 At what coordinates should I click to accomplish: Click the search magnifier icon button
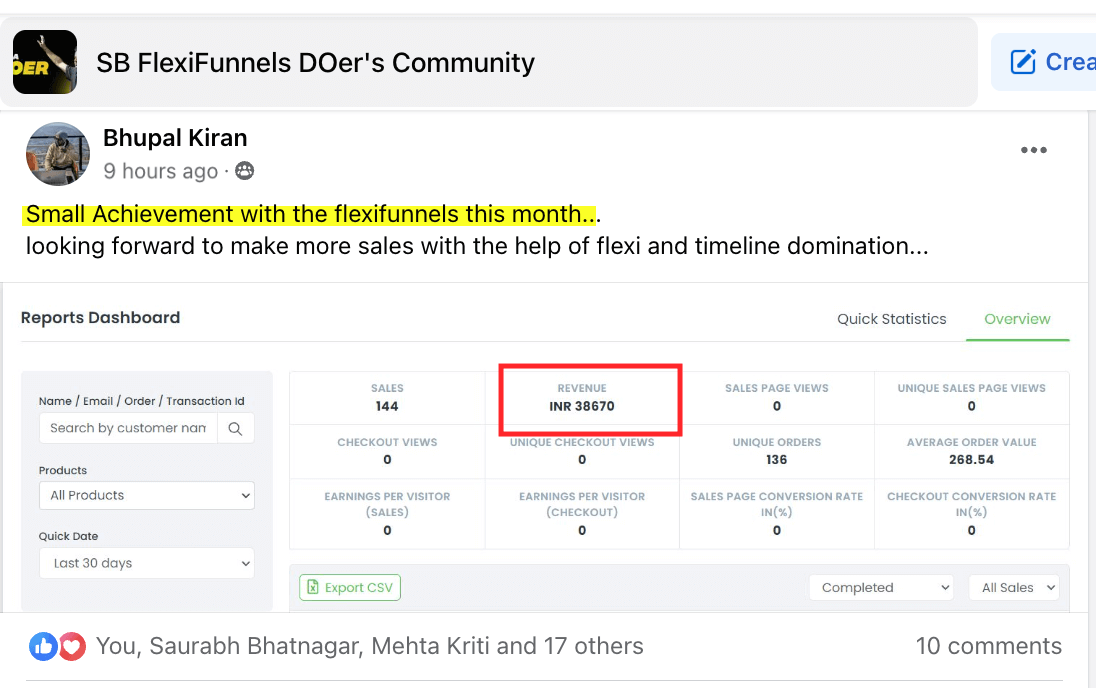coord(235,428)
